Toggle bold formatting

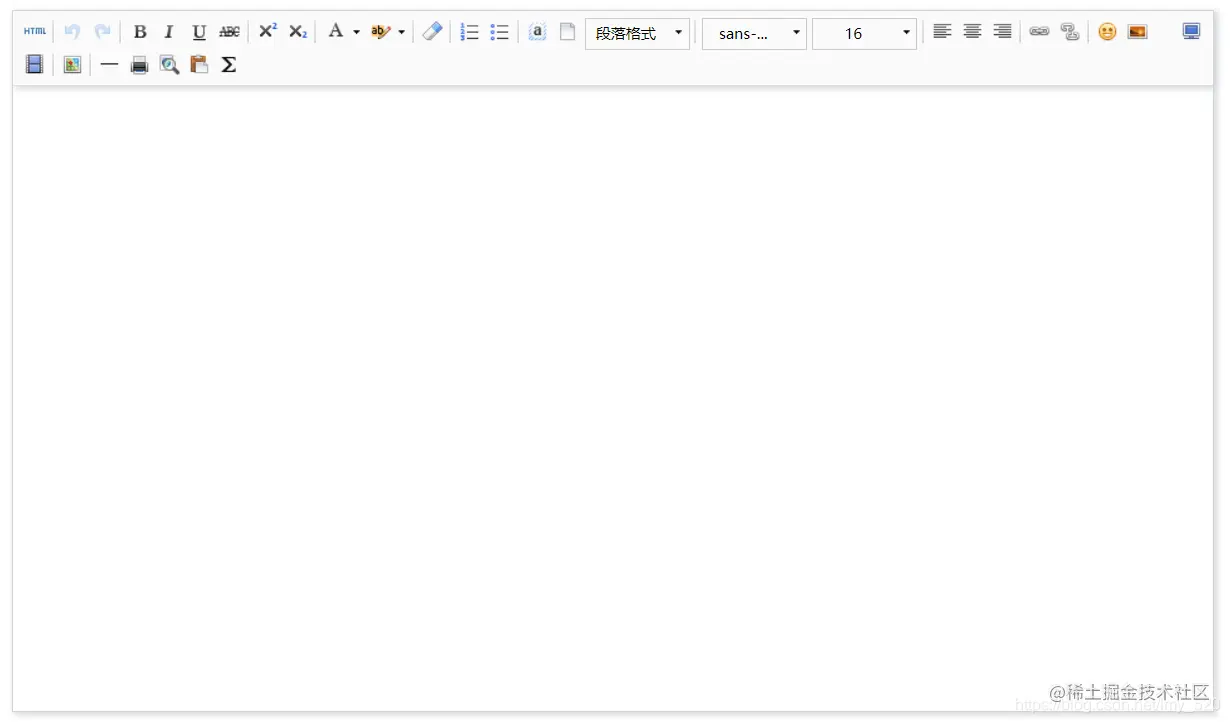[x=140, y=32]
